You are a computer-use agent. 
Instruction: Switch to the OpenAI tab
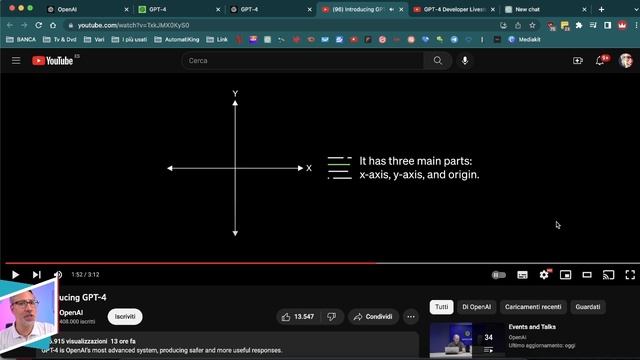click(87, 9)
